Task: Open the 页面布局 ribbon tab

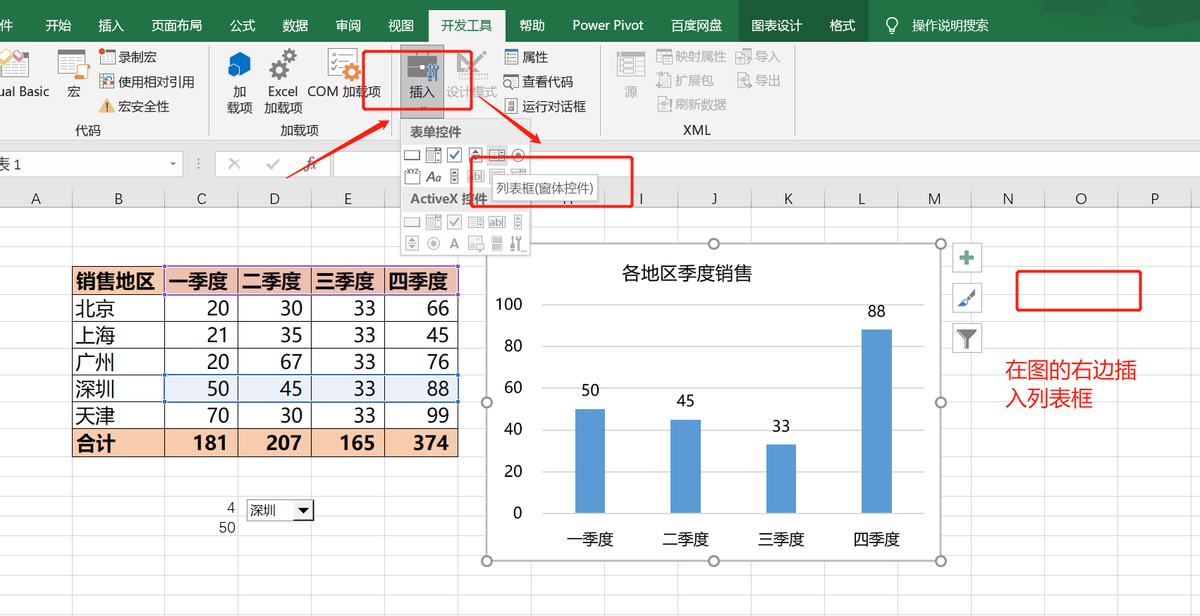Action: click(176, 25)
